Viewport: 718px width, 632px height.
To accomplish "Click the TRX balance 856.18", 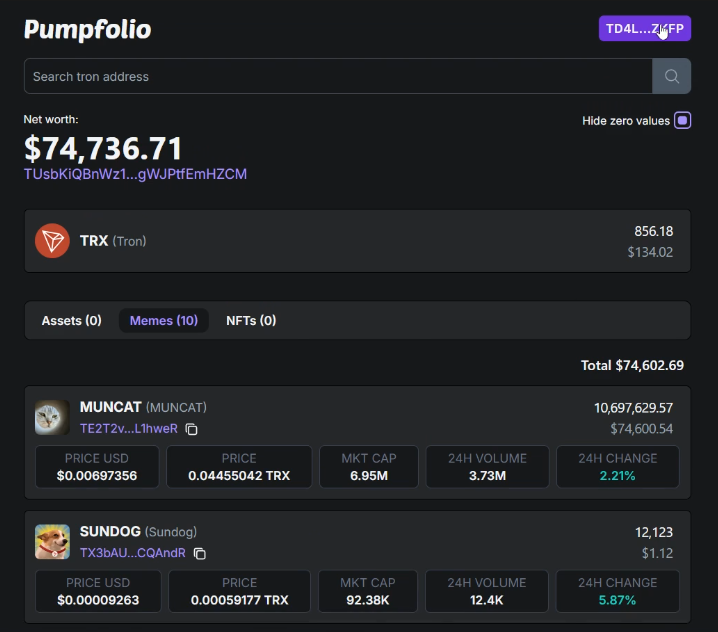I will tap(653, 231).
